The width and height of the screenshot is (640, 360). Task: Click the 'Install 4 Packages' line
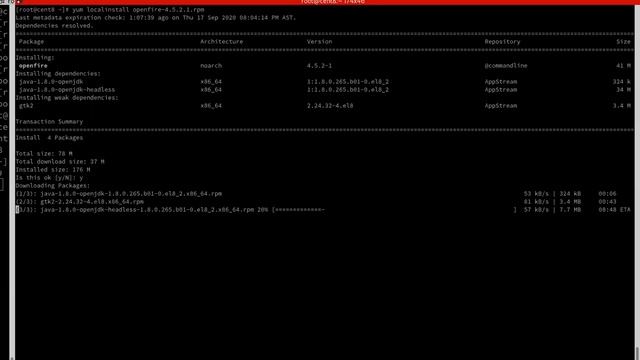(49, 138)
